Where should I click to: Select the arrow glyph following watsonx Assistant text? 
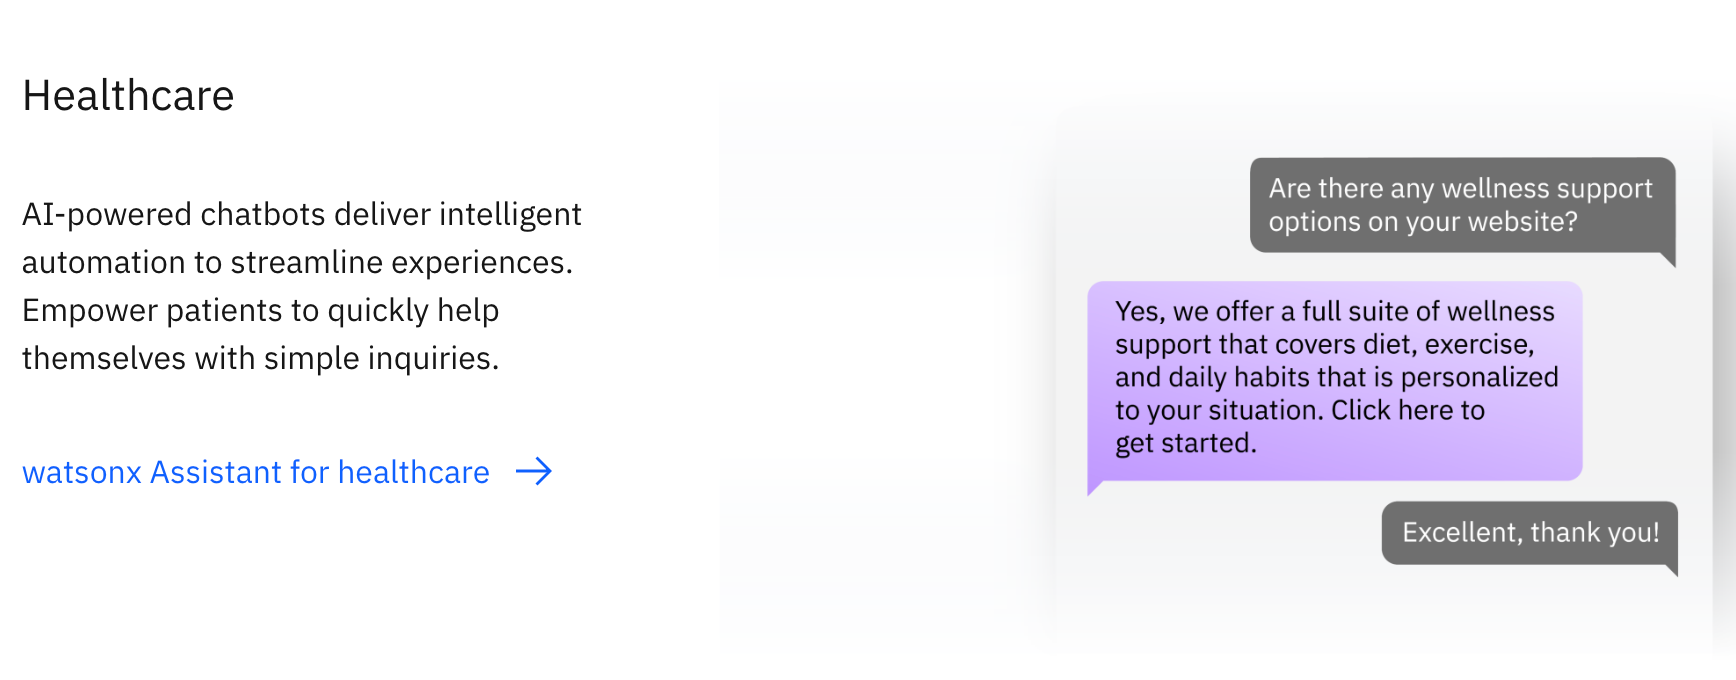coord(536,472)
